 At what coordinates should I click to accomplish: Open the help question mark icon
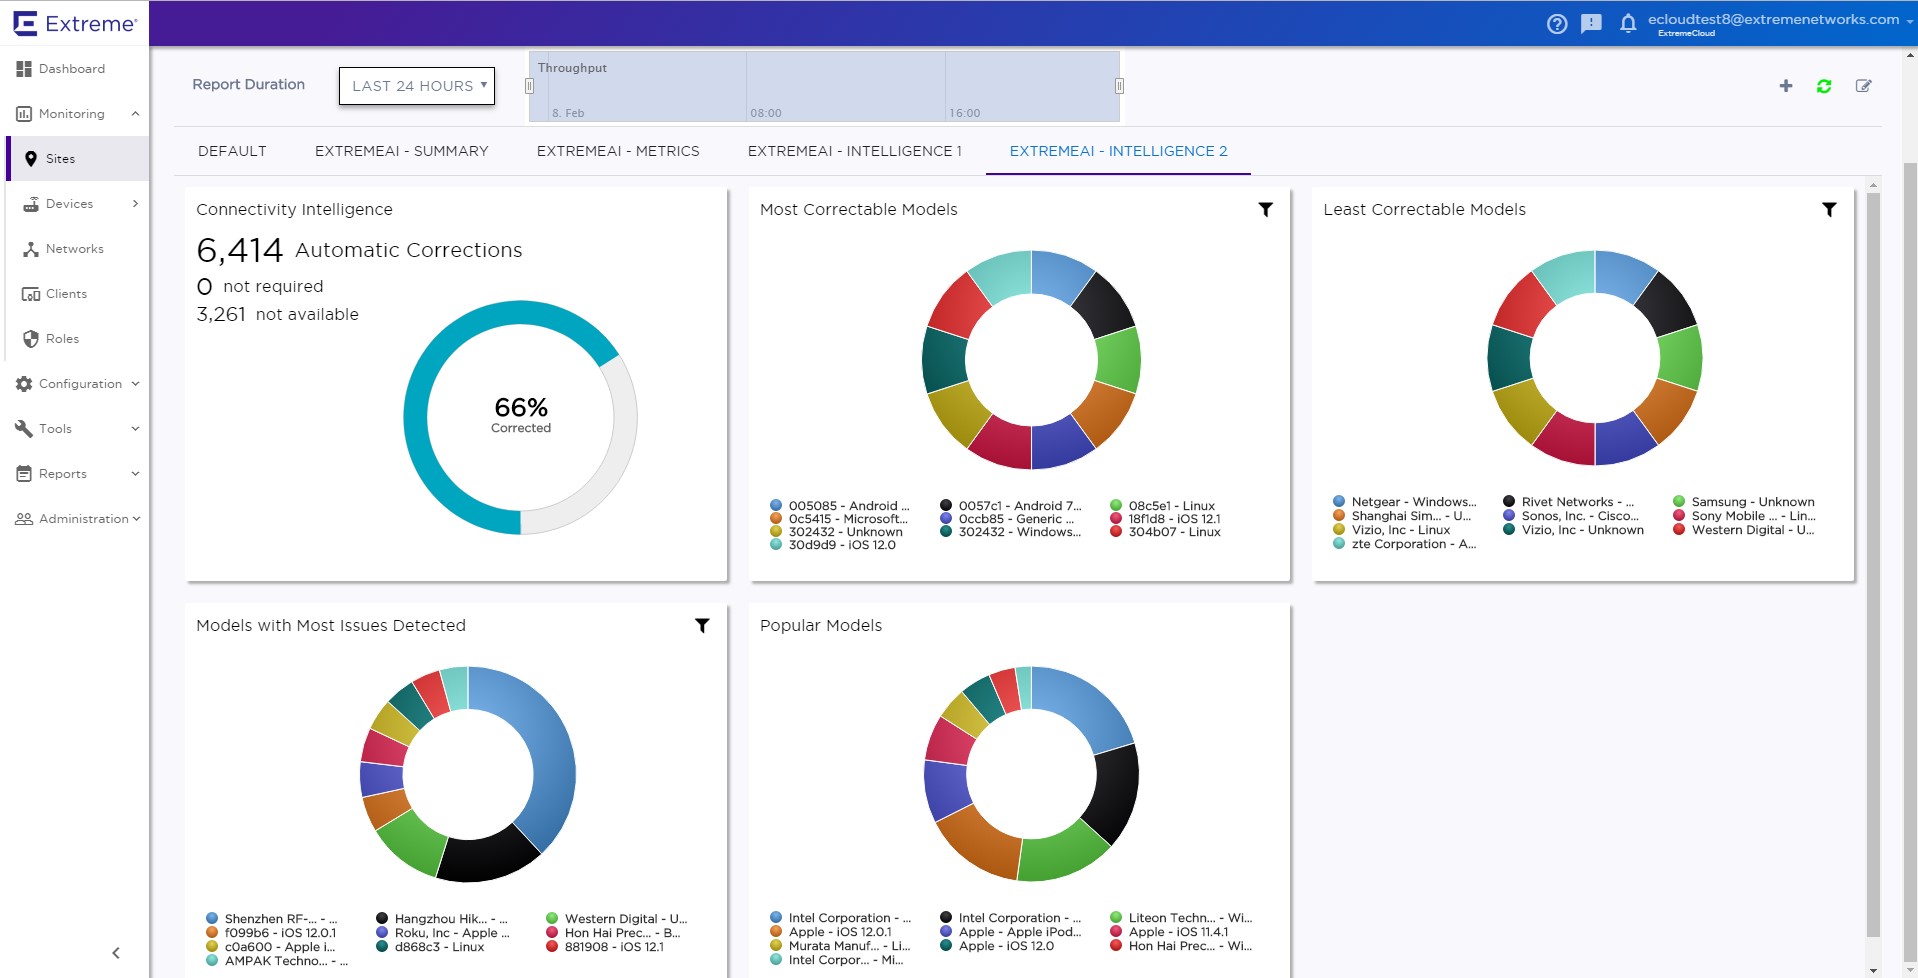1557,24
